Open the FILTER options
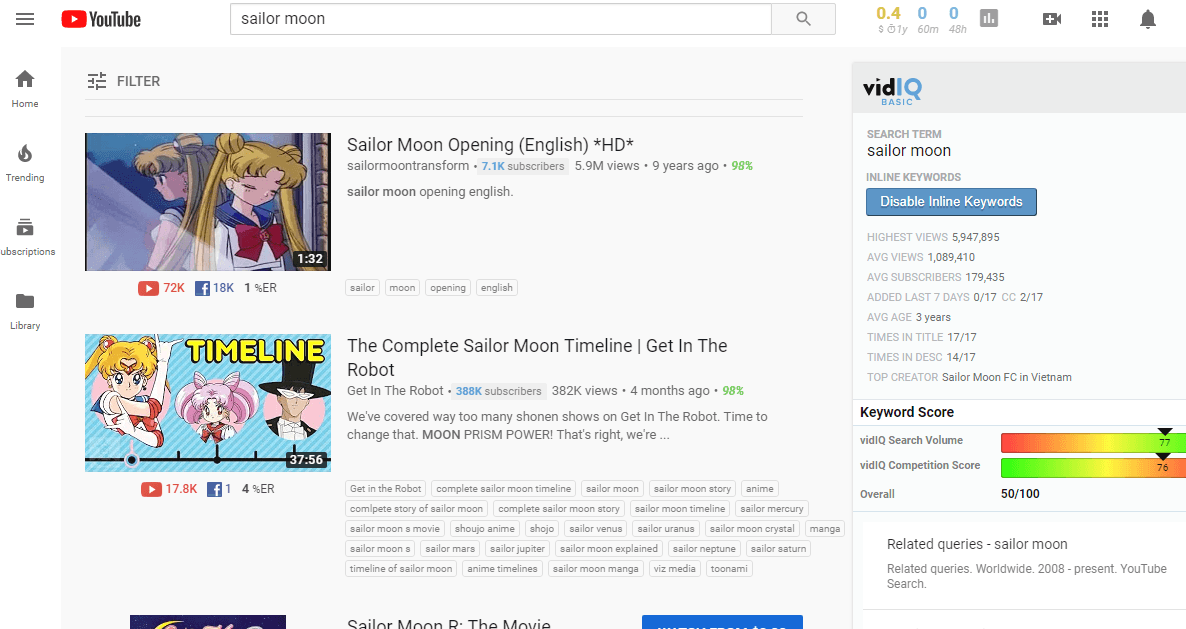This screenshot has width=1186, height=629. coord(123,81)
